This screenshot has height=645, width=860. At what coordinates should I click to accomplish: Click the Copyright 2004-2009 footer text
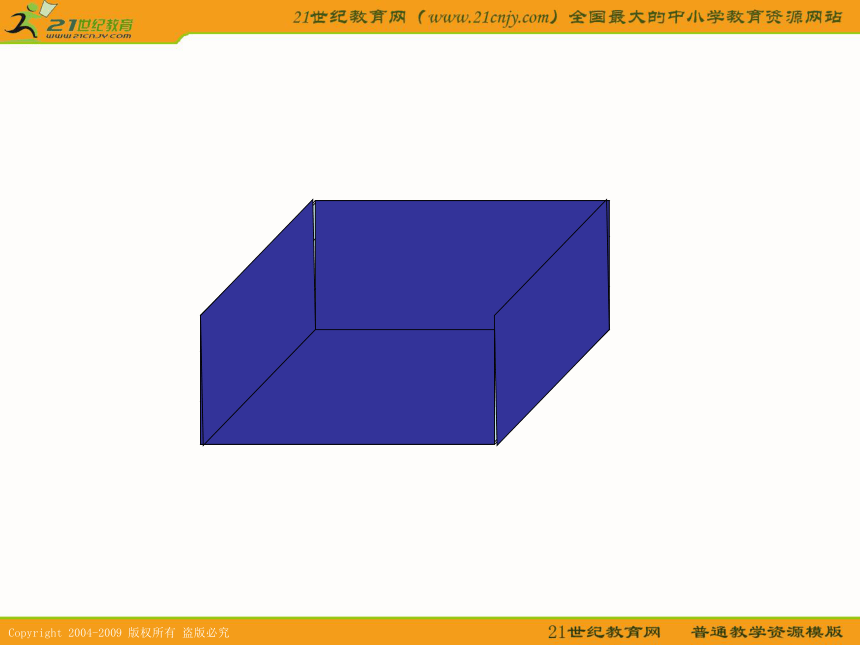[x=65, y=632]
